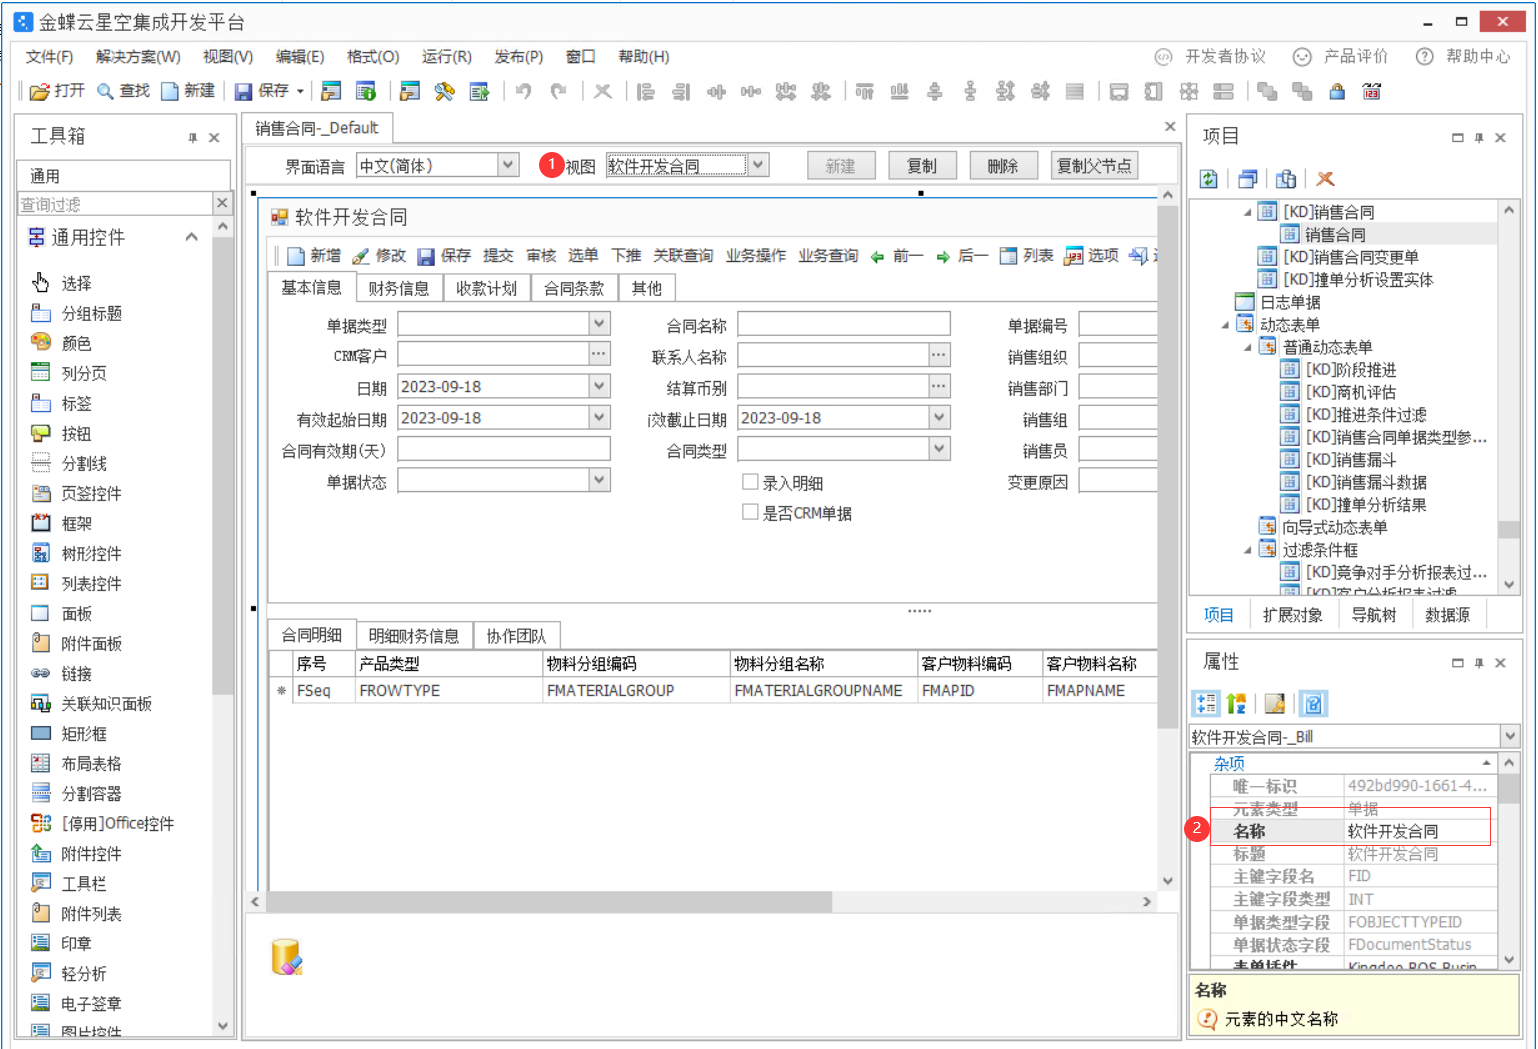Switch to the 明细财务信息 tab

tap(413, 635)
